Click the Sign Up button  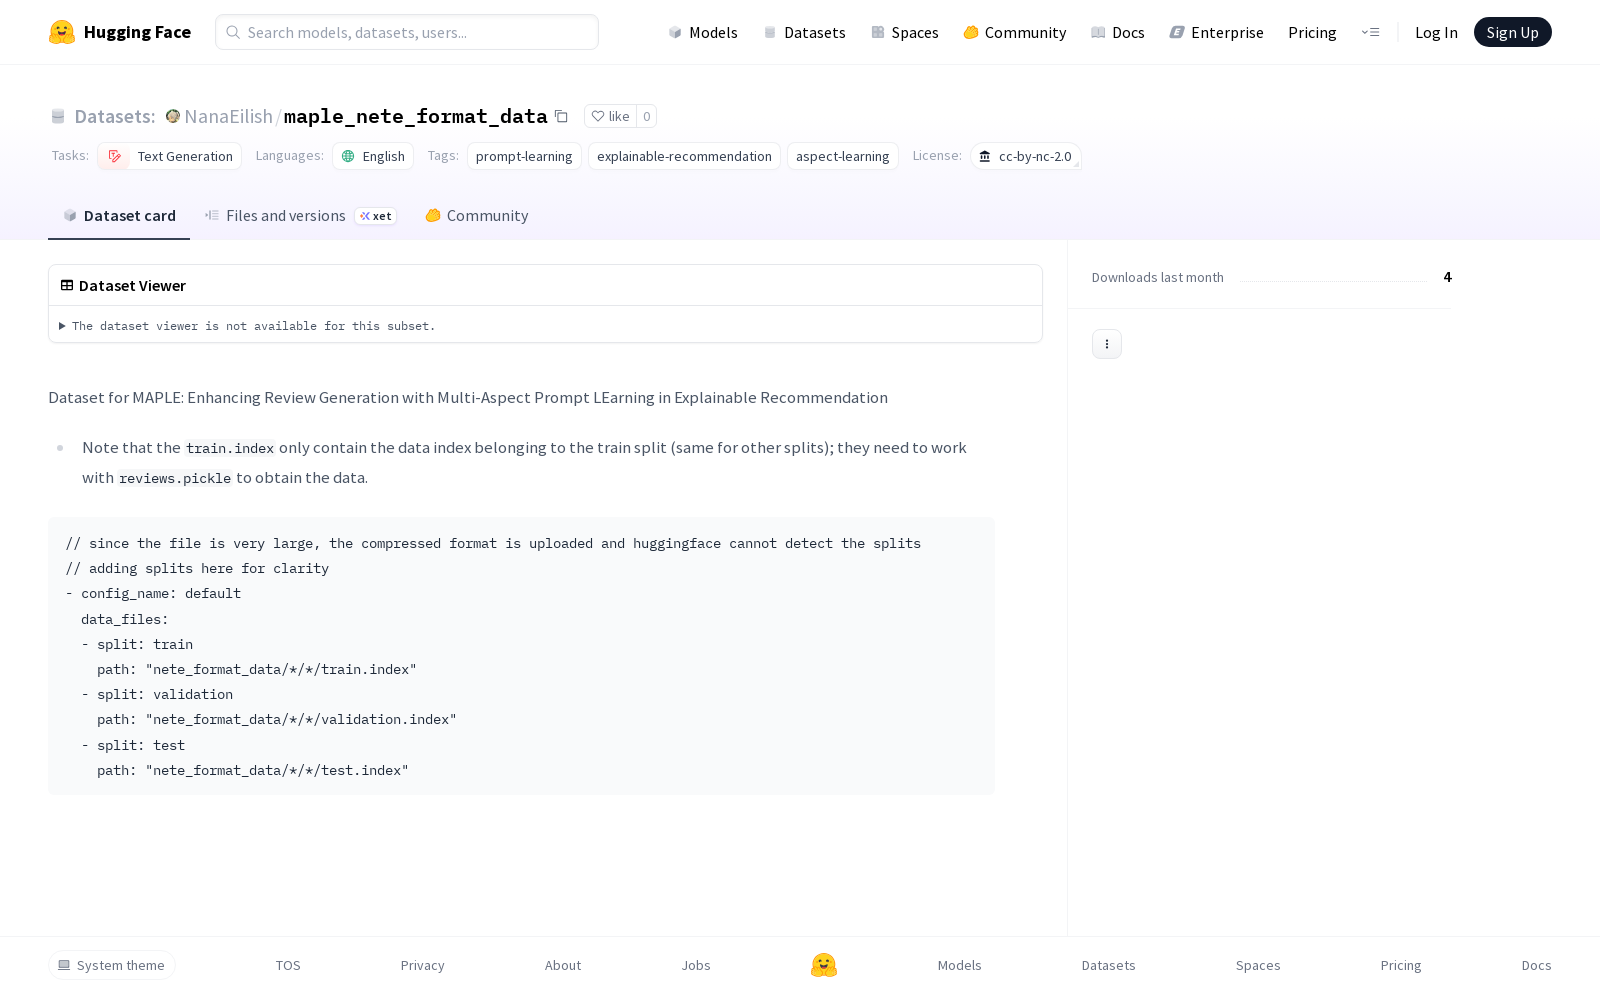(x=1513, y=32)
